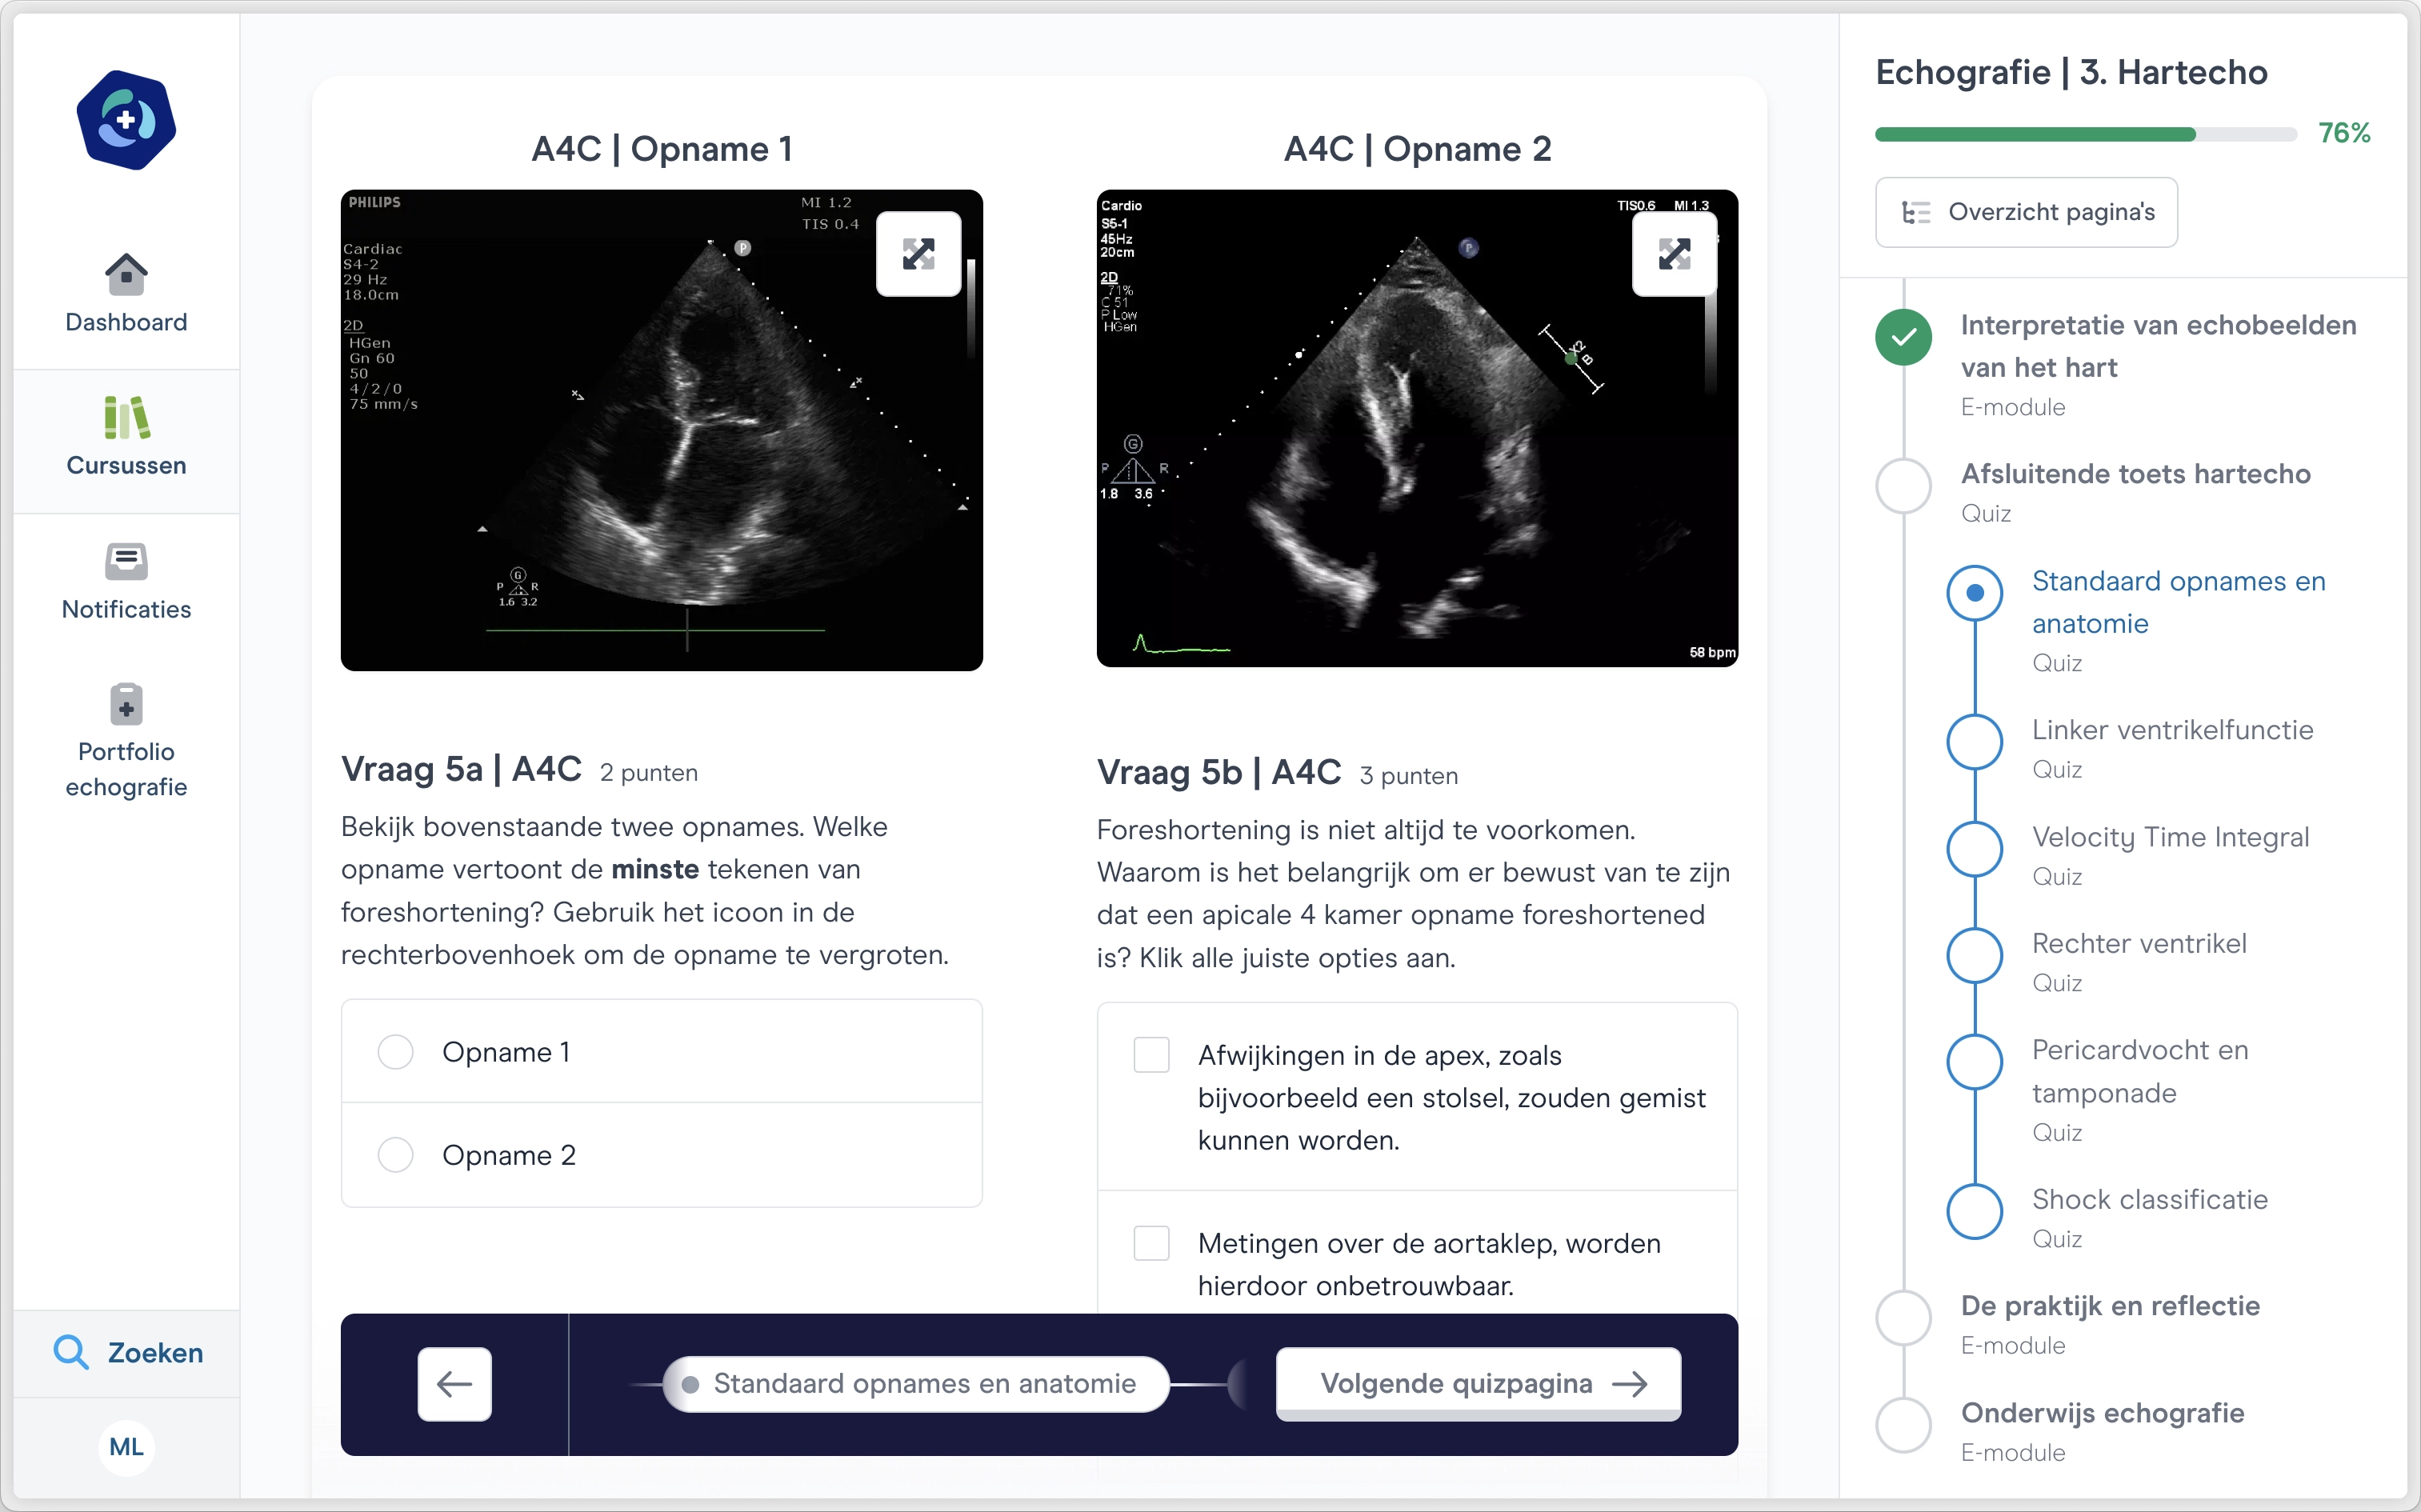Image resolution: width=2421 pixels, height=1512 pixels.
Task: Check the aortaklep metingen option
Action: [x=1151, y=1243]
